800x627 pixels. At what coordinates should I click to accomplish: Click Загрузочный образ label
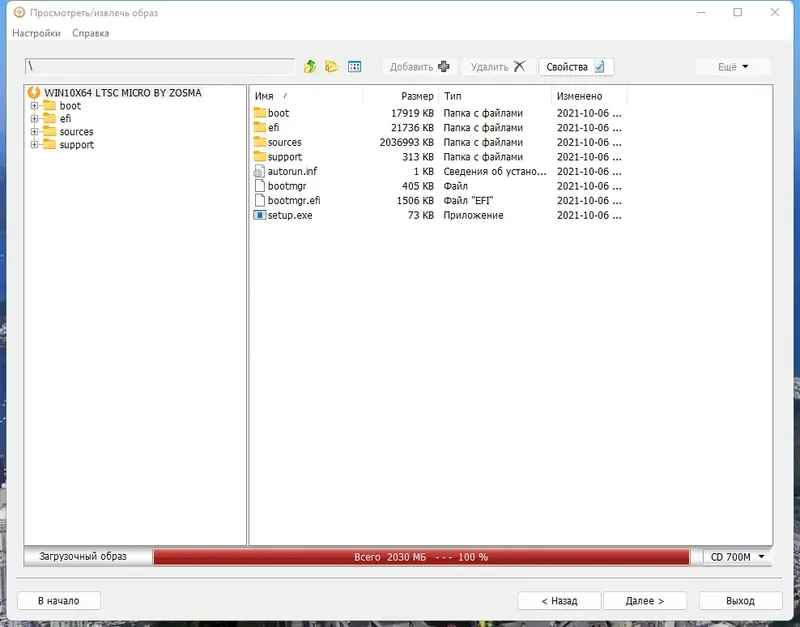(83, 557)
